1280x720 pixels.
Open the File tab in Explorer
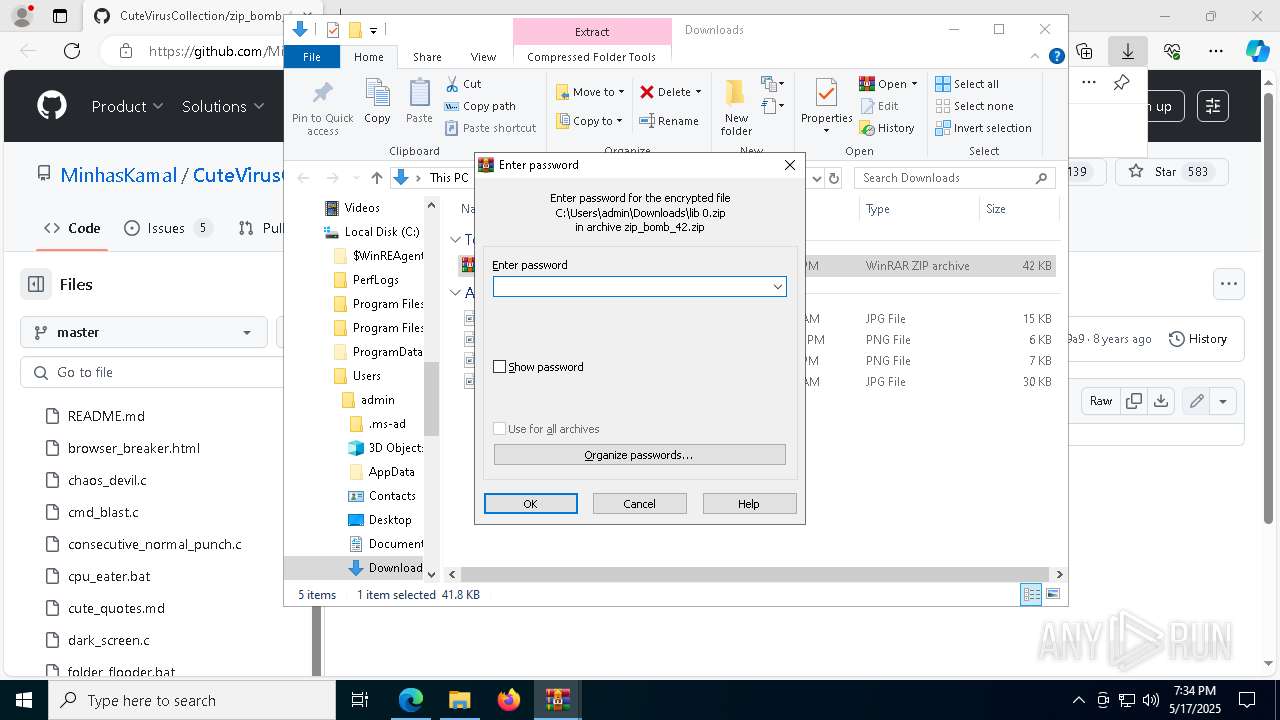pos(312,57)
